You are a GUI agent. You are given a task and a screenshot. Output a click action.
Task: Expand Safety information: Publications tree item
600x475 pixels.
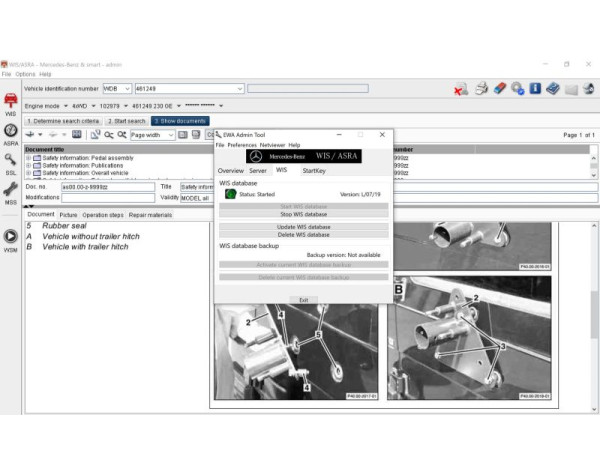[x=28, y=165]
